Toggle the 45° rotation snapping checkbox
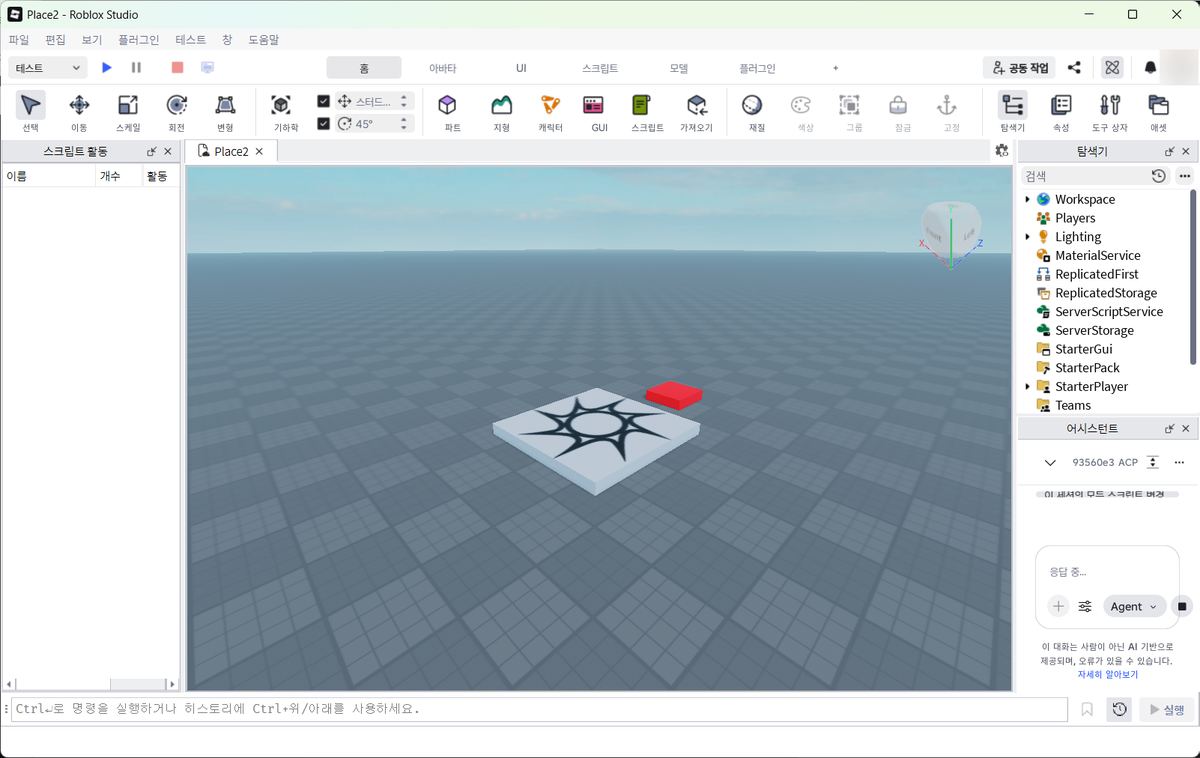This screenshot has width=1200, height=758. (x=323, y=124)
